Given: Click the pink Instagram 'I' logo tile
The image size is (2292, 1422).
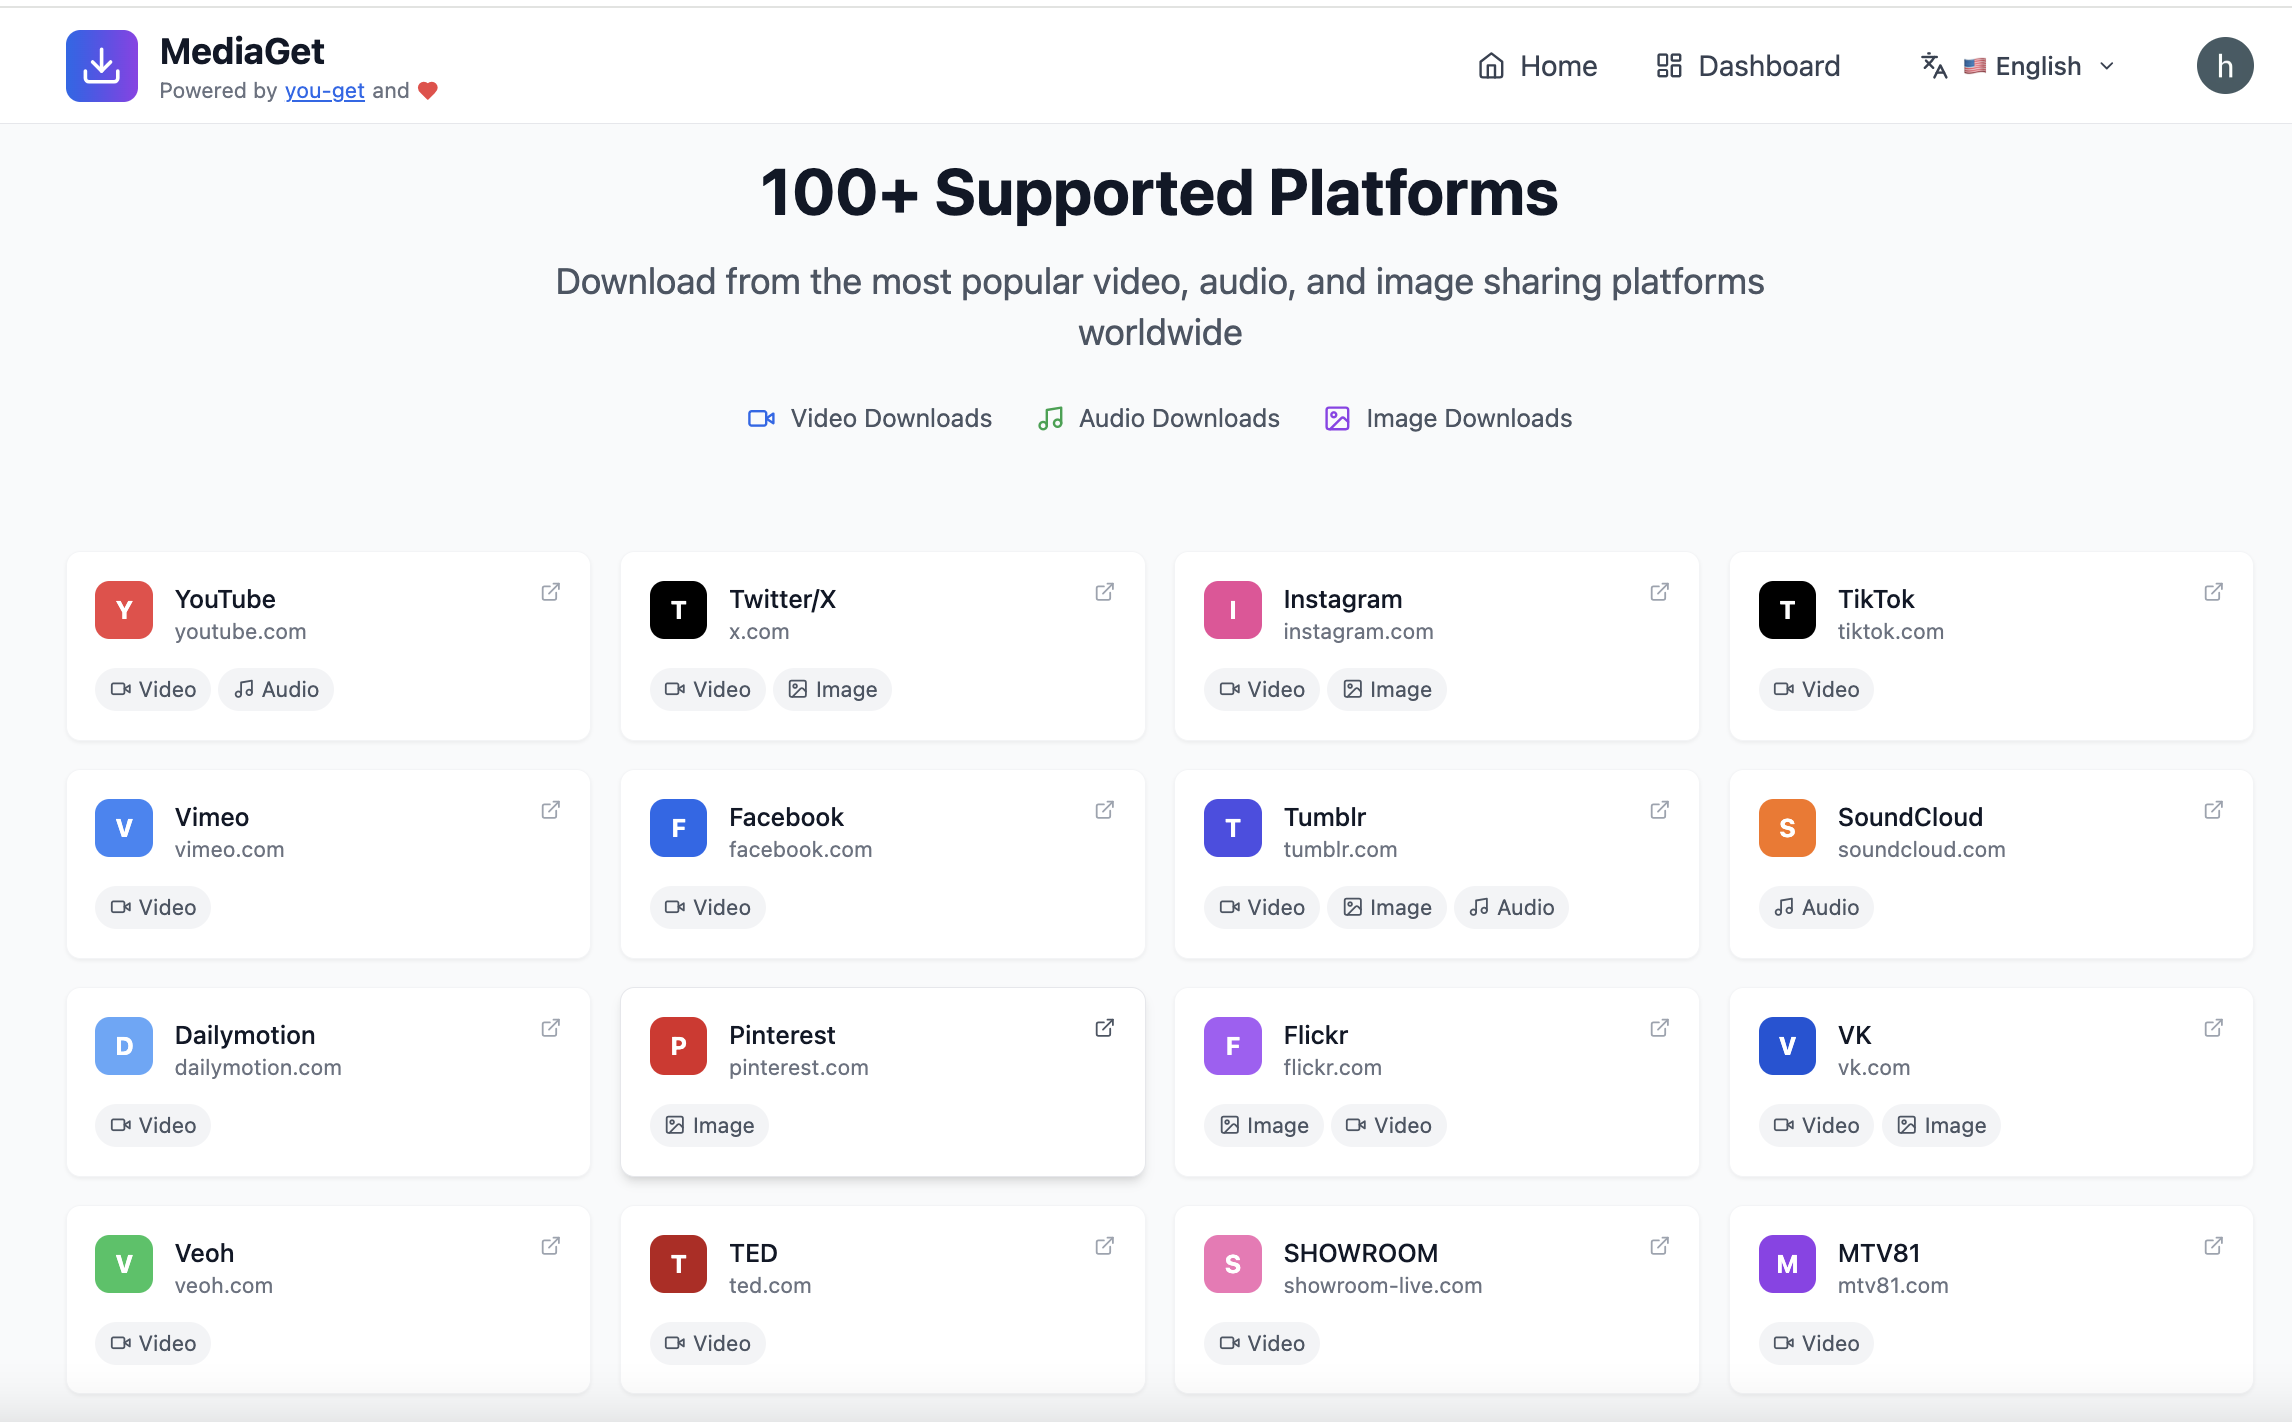Looking at the screenshot, I should pos(1233,610).
